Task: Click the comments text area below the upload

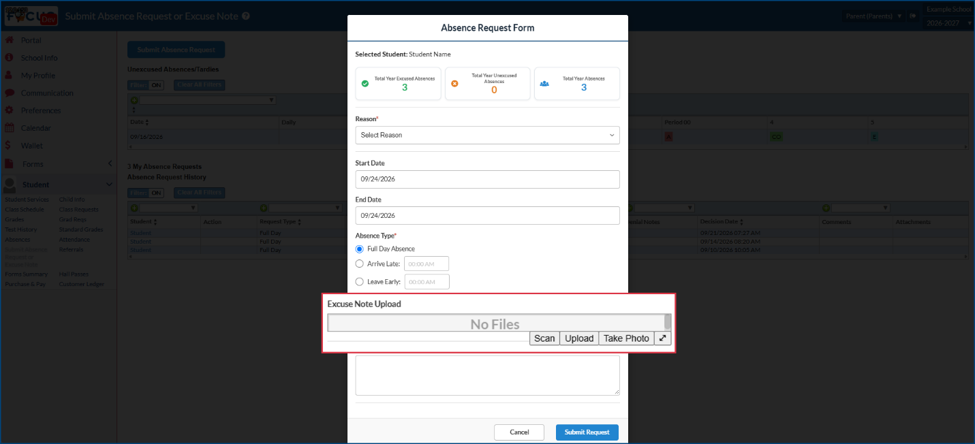Action: (x=488, y=375)
